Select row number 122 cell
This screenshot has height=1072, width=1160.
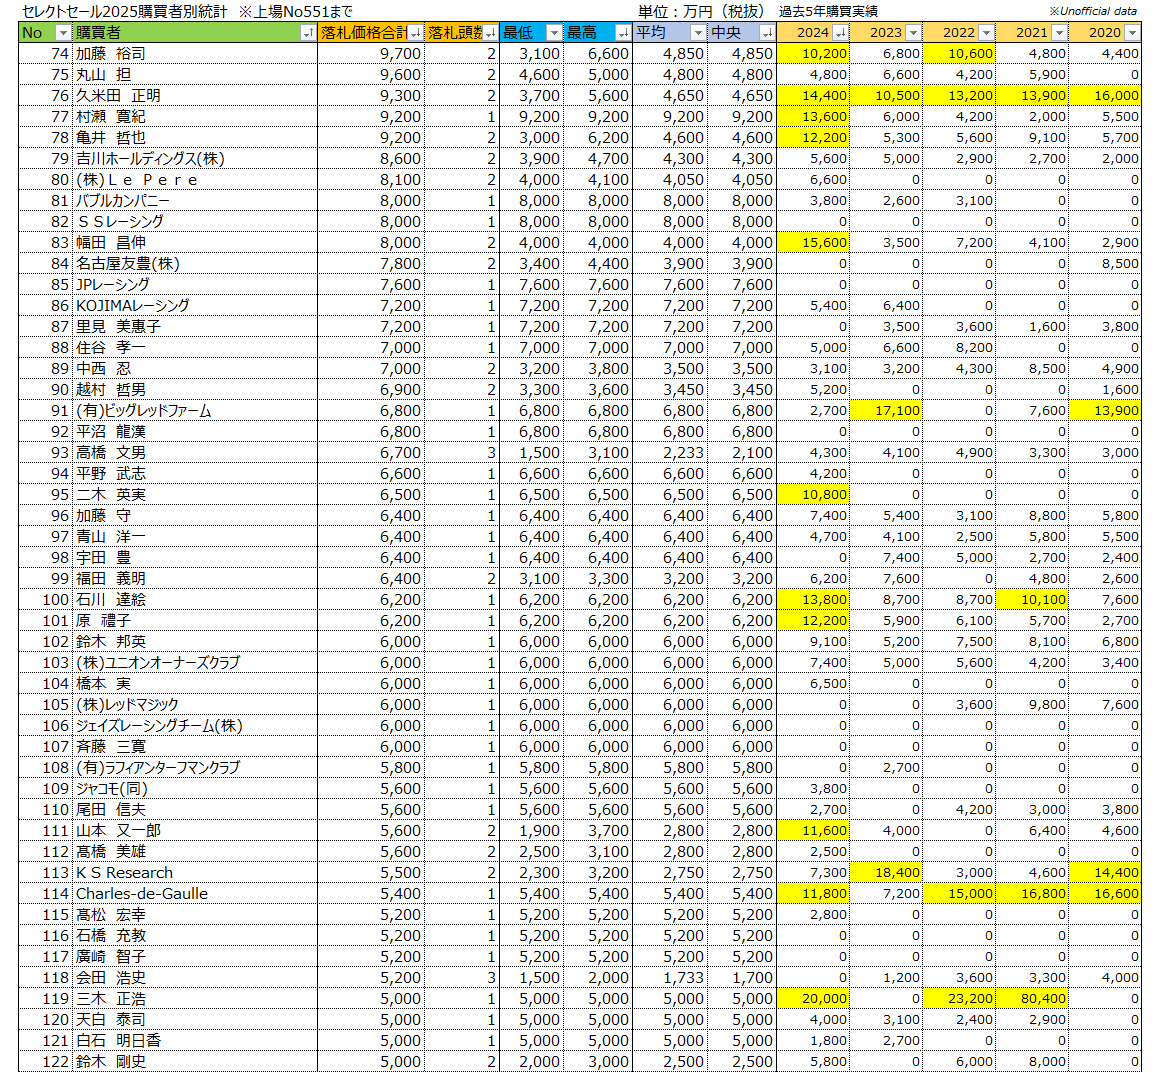46,1062
